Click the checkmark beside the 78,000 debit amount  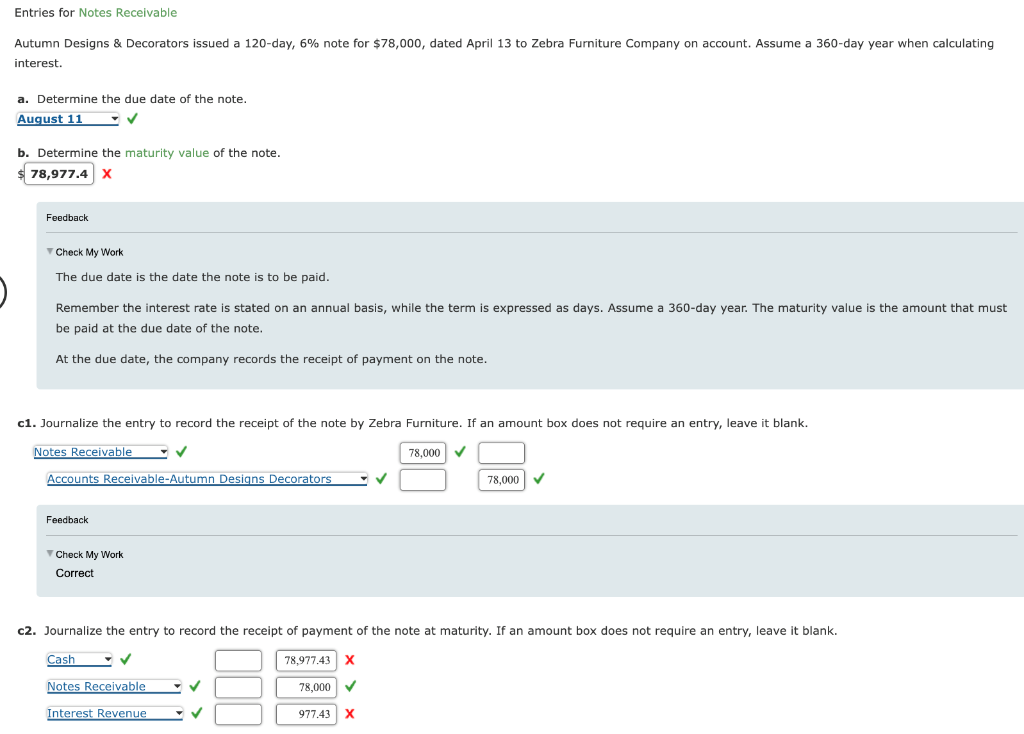pyautogui.click(x=459, y=452)
